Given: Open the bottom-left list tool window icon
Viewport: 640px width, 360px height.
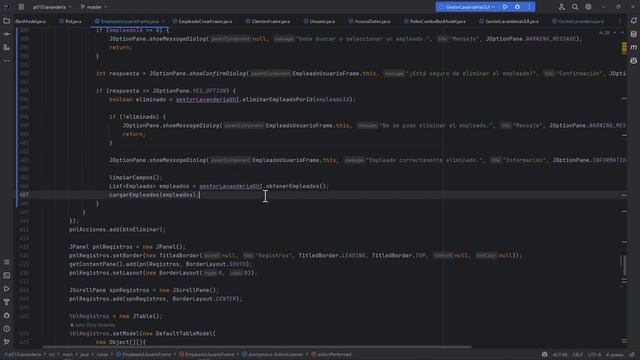Looking at the screenshot, I should [7, 262].
